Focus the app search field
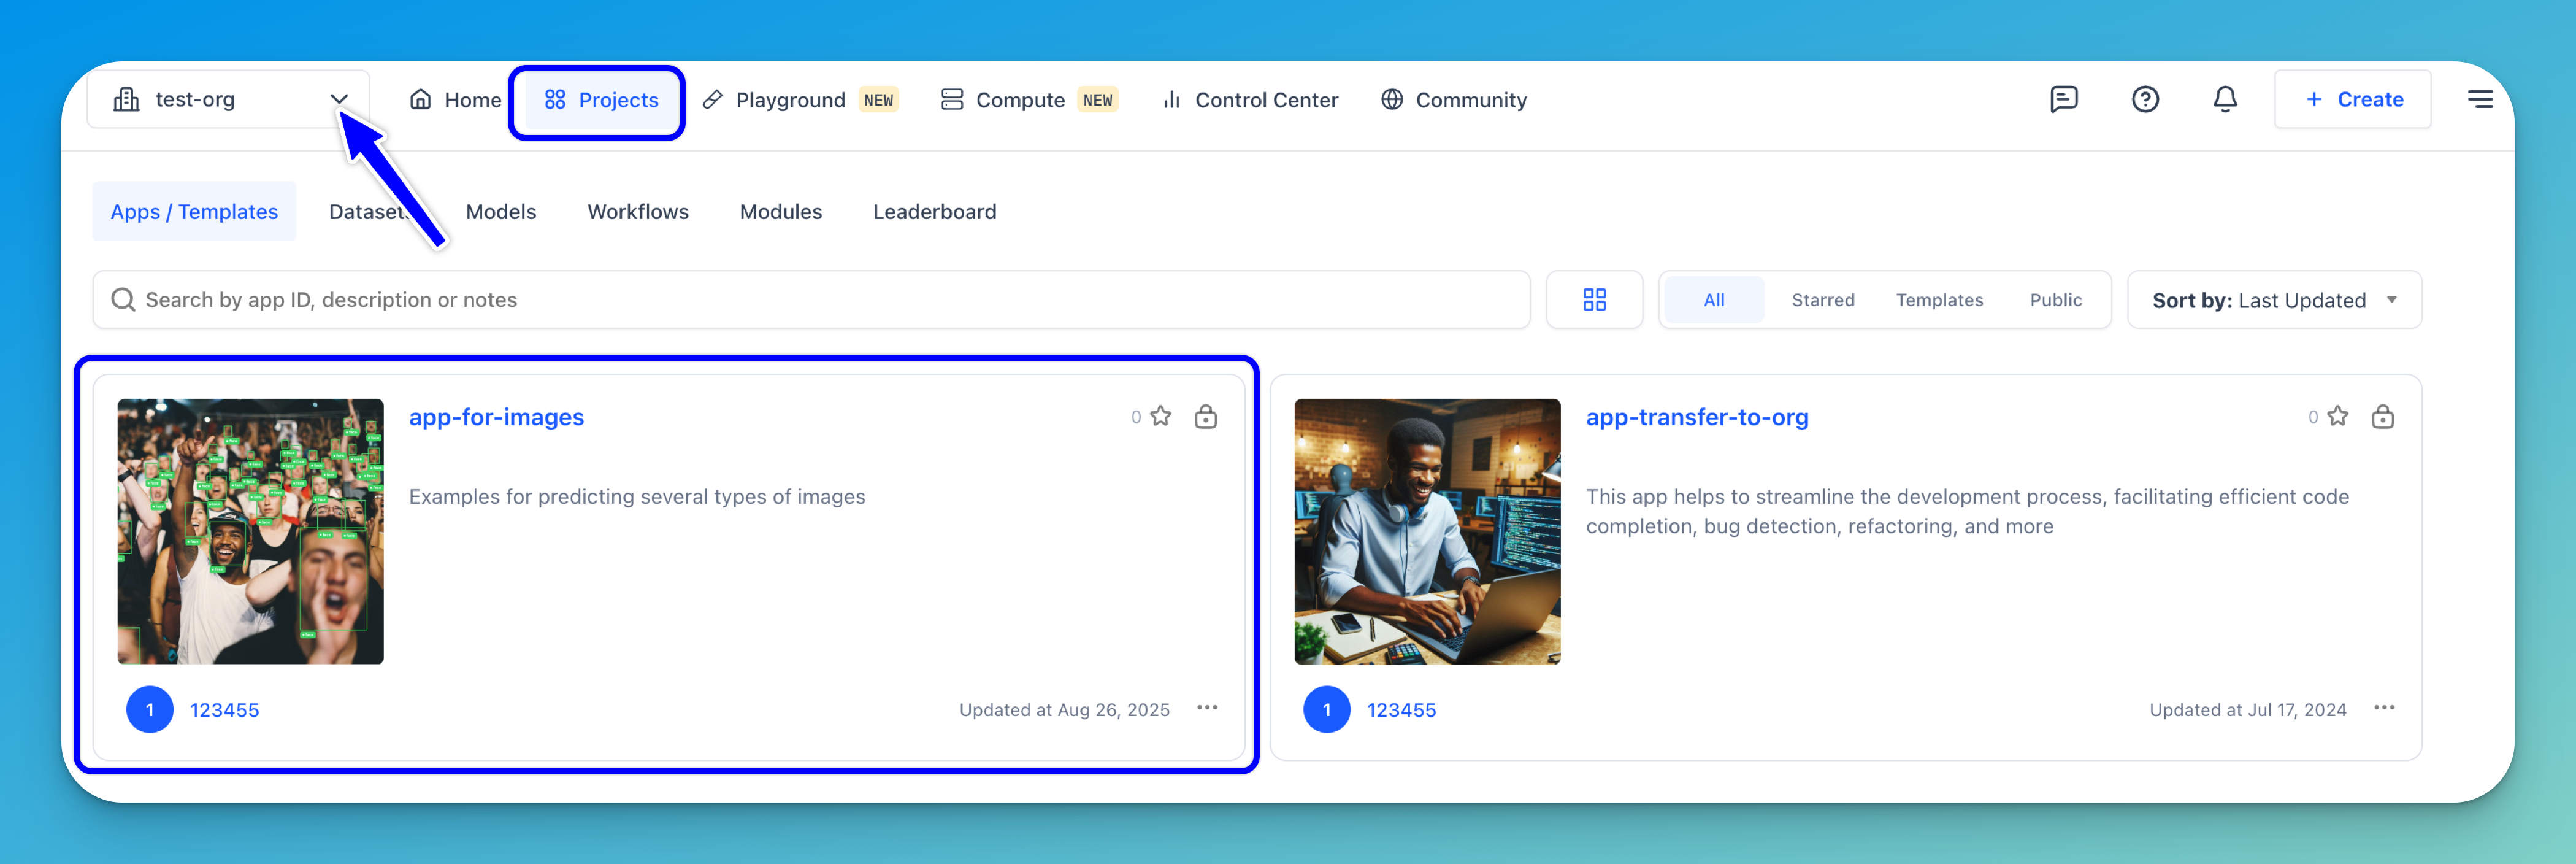The width and height of the screenshot is (2576, 864). pyautogui.click(x=811, y=299)
